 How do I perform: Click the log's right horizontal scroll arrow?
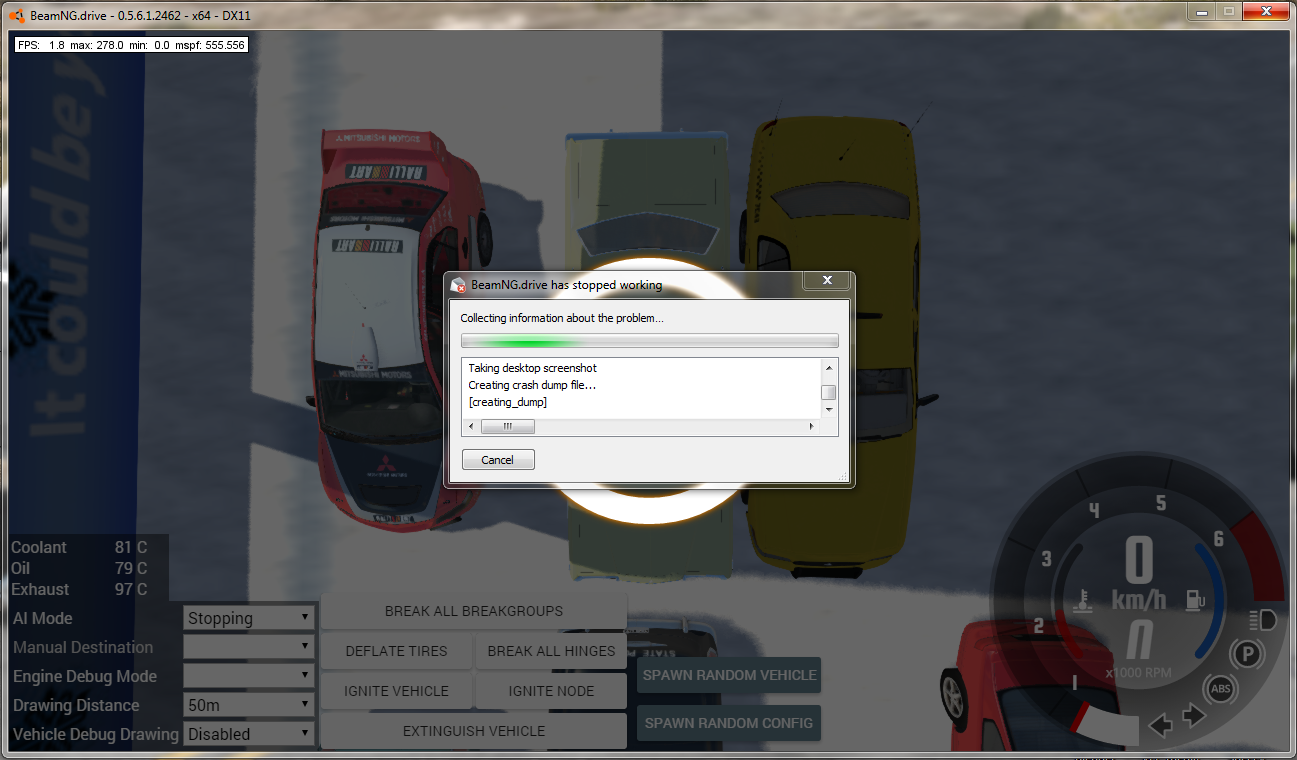point(811,426)
